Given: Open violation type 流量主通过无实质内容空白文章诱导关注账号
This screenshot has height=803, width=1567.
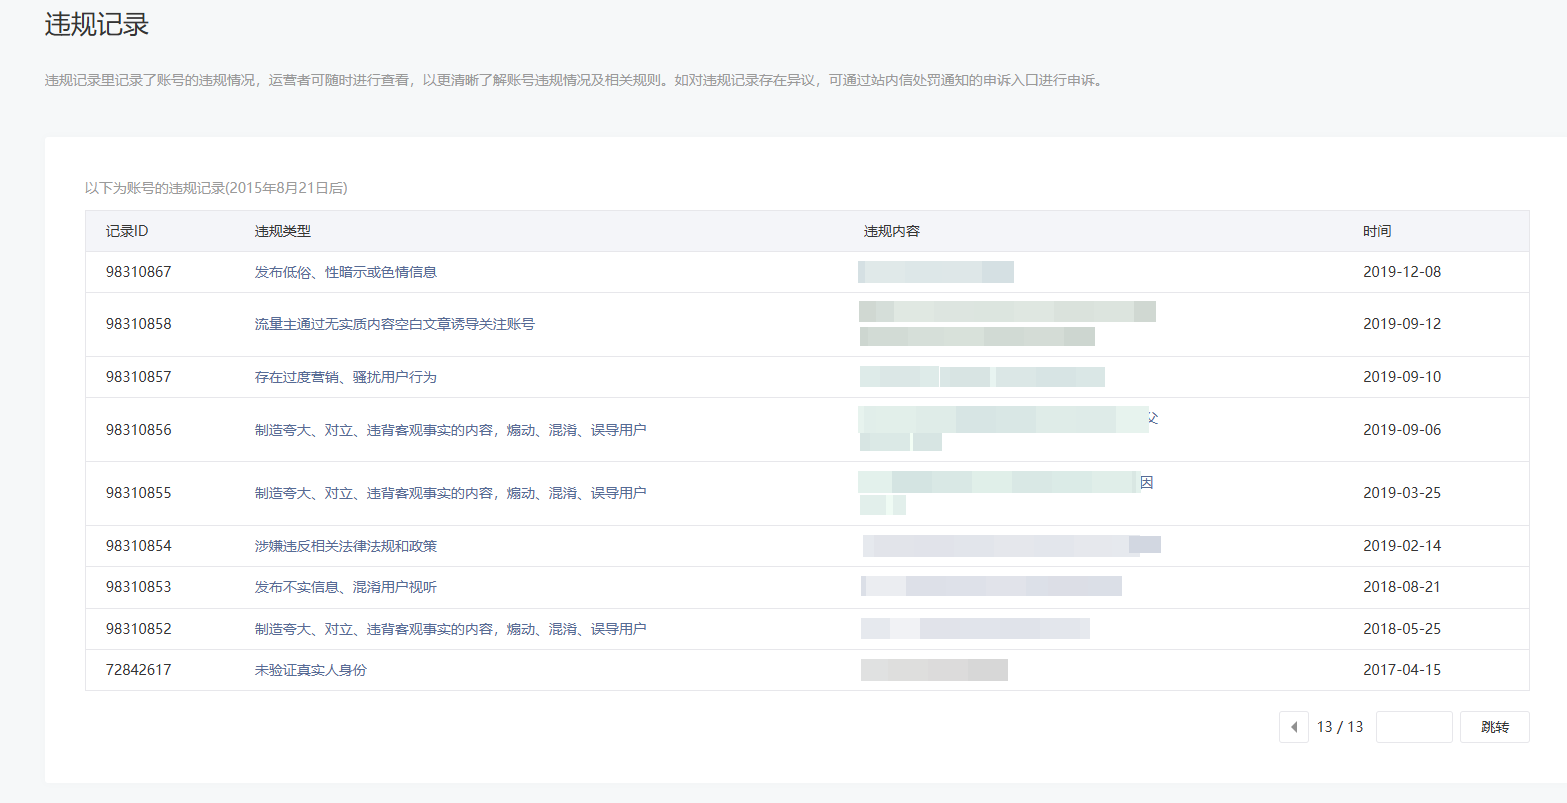Looking at the screenshot, I should coord(395,324).
